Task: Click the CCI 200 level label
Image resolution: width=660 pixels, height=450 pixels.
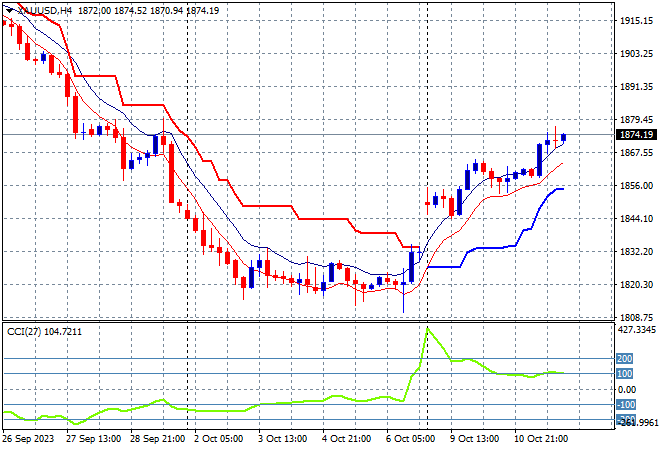Action: [624, 359]
